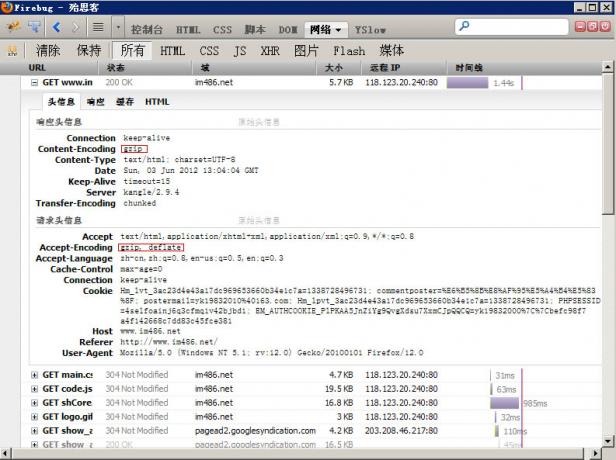View source of response headers link
This screenshot has width=616, height=460.
pos(258,122)
